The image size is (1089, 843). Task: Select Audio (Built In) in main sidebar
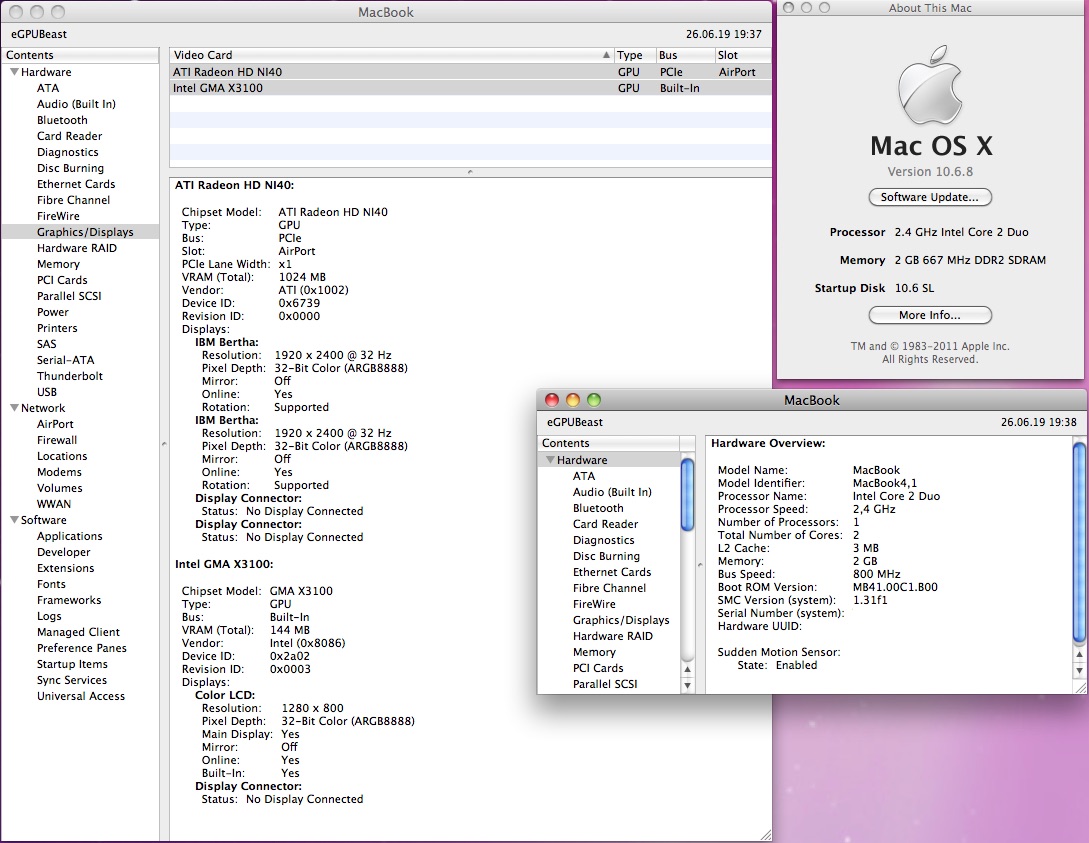click(76, 103)
